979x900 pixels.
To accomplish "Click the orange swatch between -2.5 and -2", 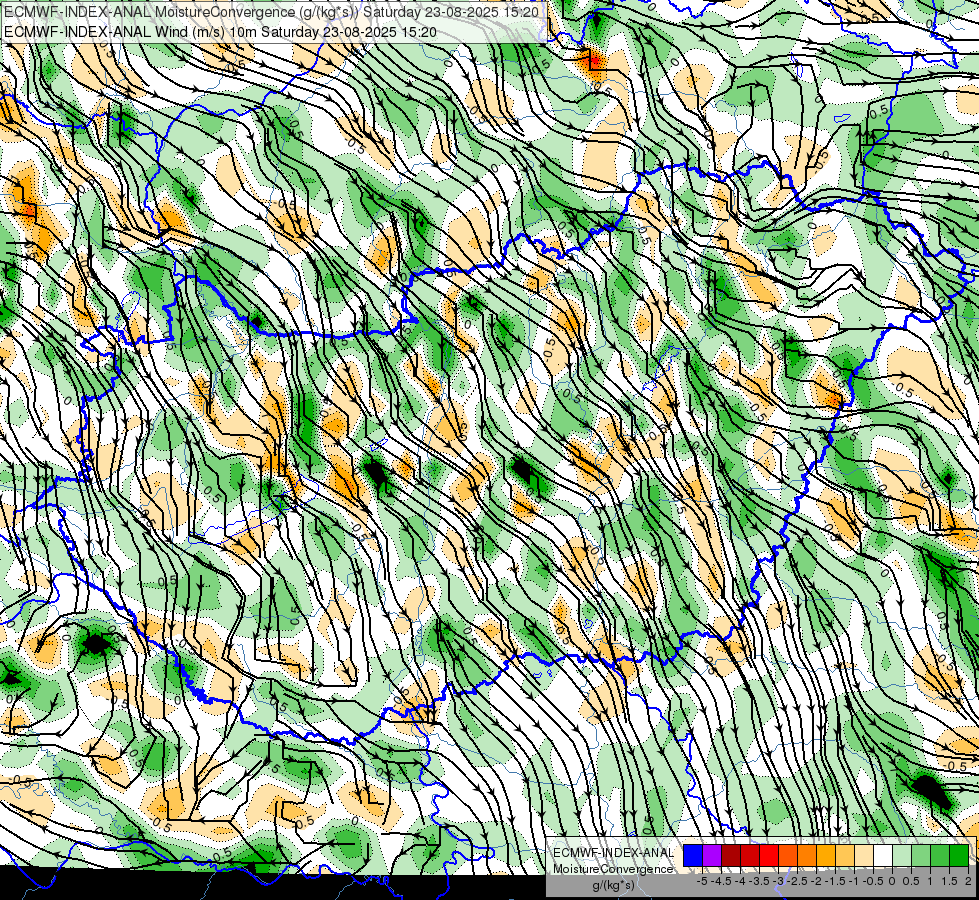I will coord(807,855).
